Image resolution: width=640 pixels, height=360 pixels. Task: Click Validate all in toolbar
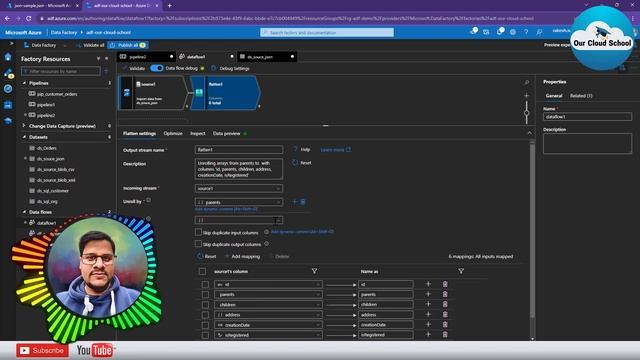point(91,45)
